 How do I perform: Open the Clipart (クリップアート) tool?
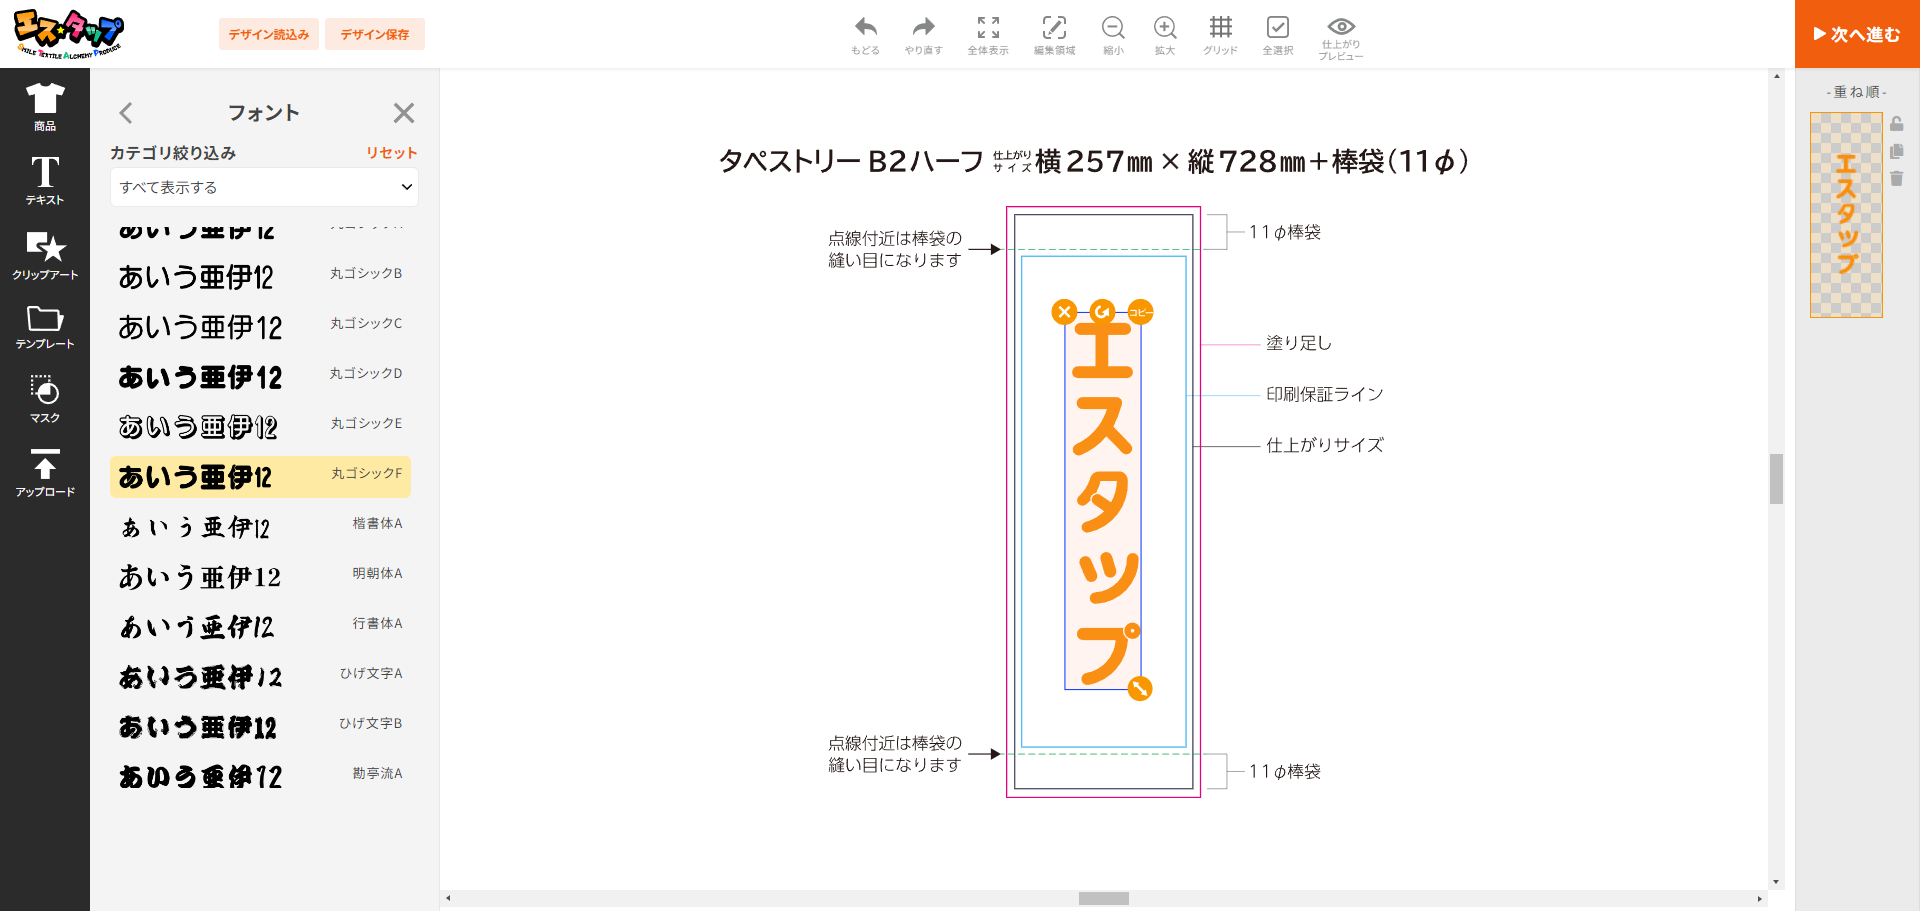(x=45, y=255)
